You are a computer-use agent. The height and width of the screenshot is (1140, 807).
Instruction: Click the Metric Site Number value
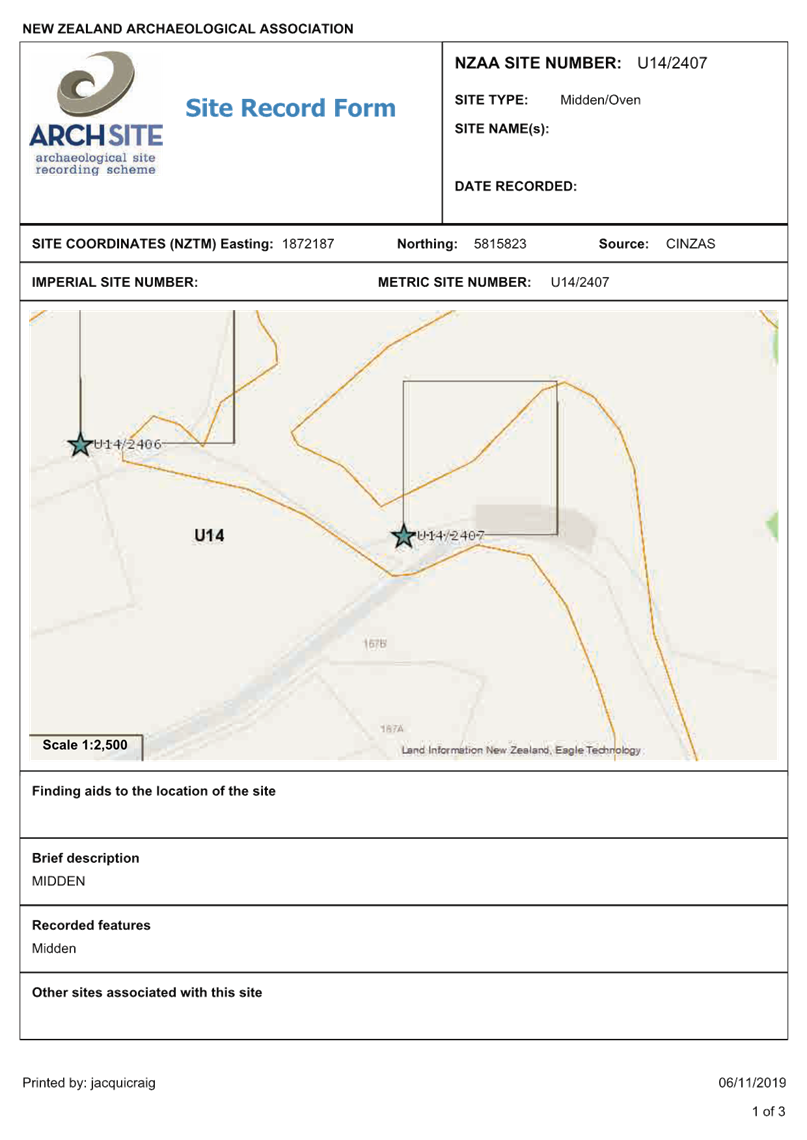(x=579, y=283)
